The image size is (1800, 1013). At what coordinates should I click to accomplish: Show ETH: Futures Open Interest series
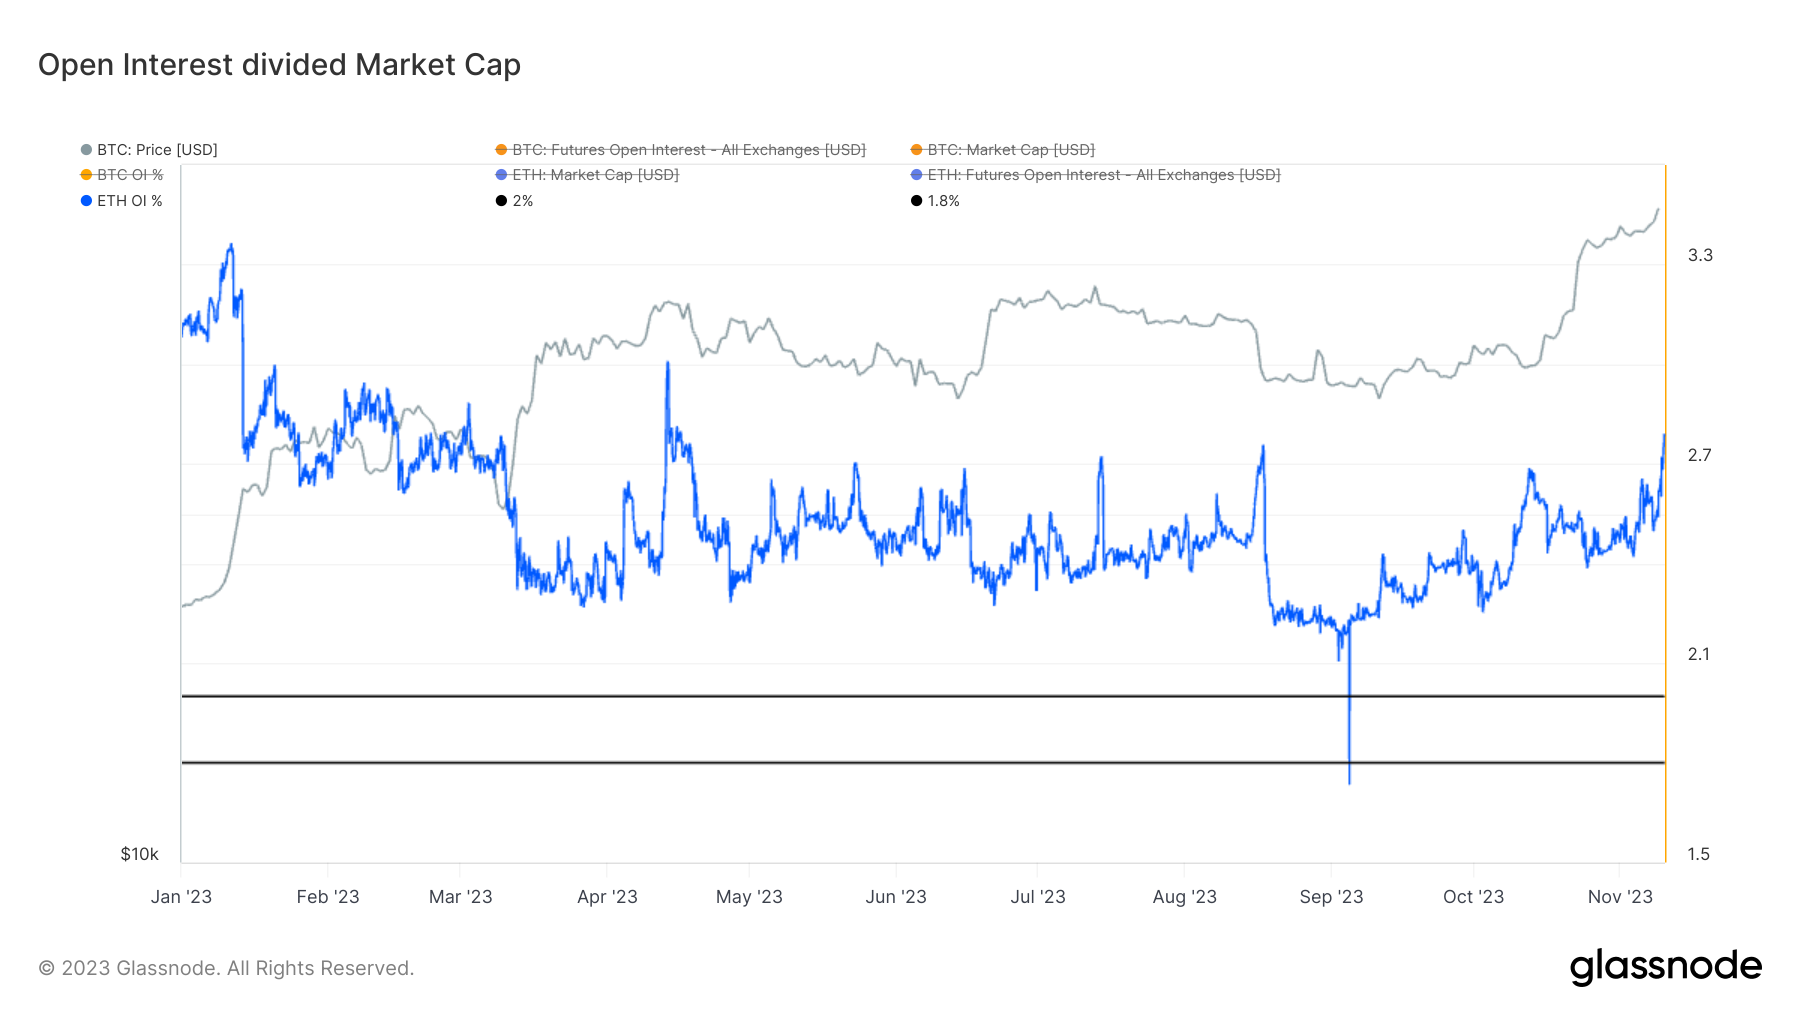click(x=1103, y=175)
